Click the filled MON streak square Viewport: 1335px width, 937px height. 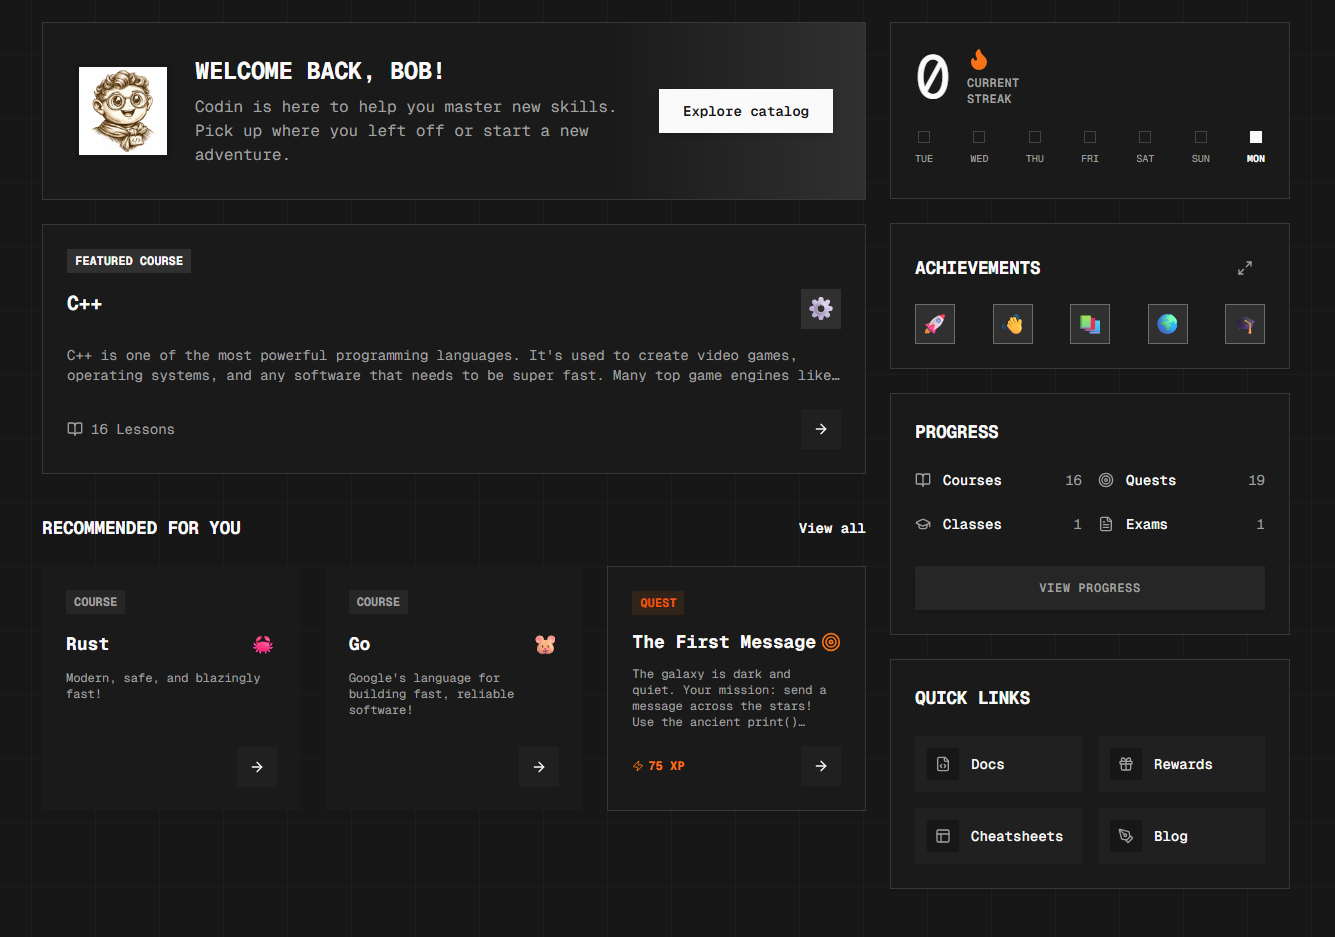pos(1255,137)
